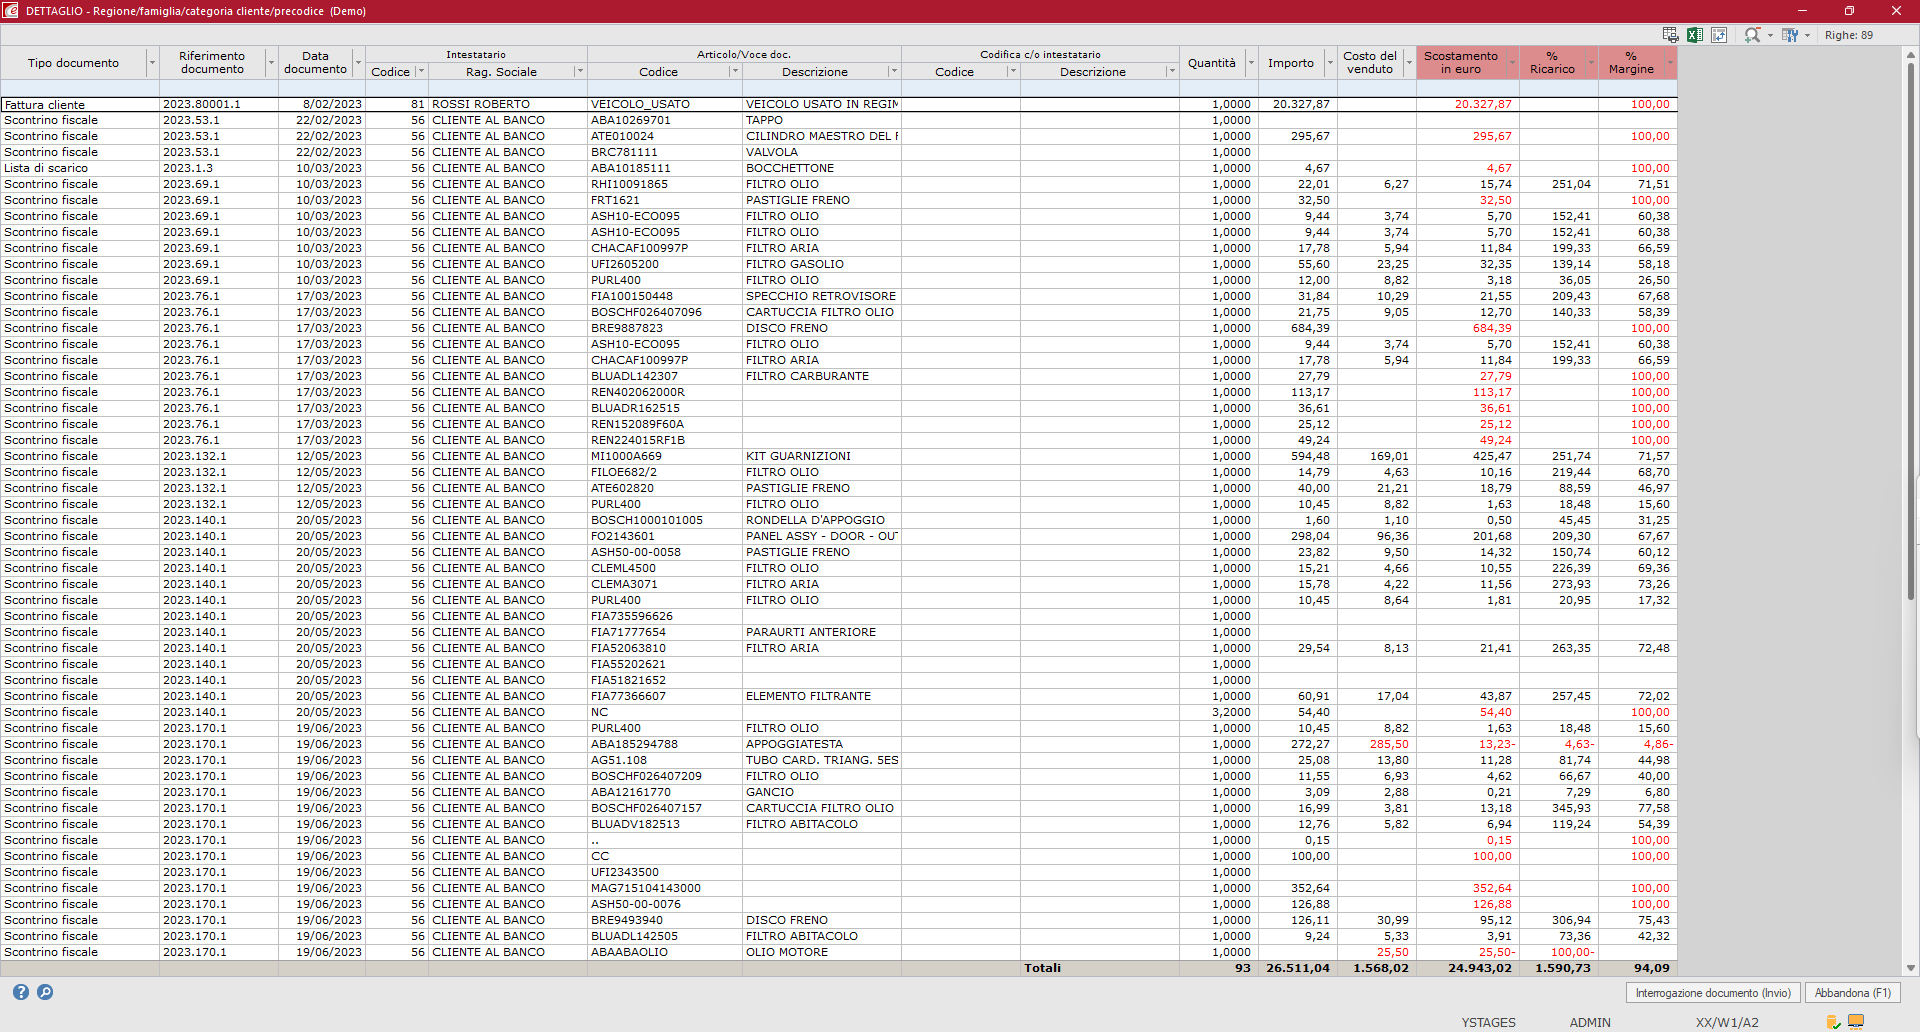Open the grid settings tools icon
Viewport: 1920px width, 1032px height.
(1789, 35)
